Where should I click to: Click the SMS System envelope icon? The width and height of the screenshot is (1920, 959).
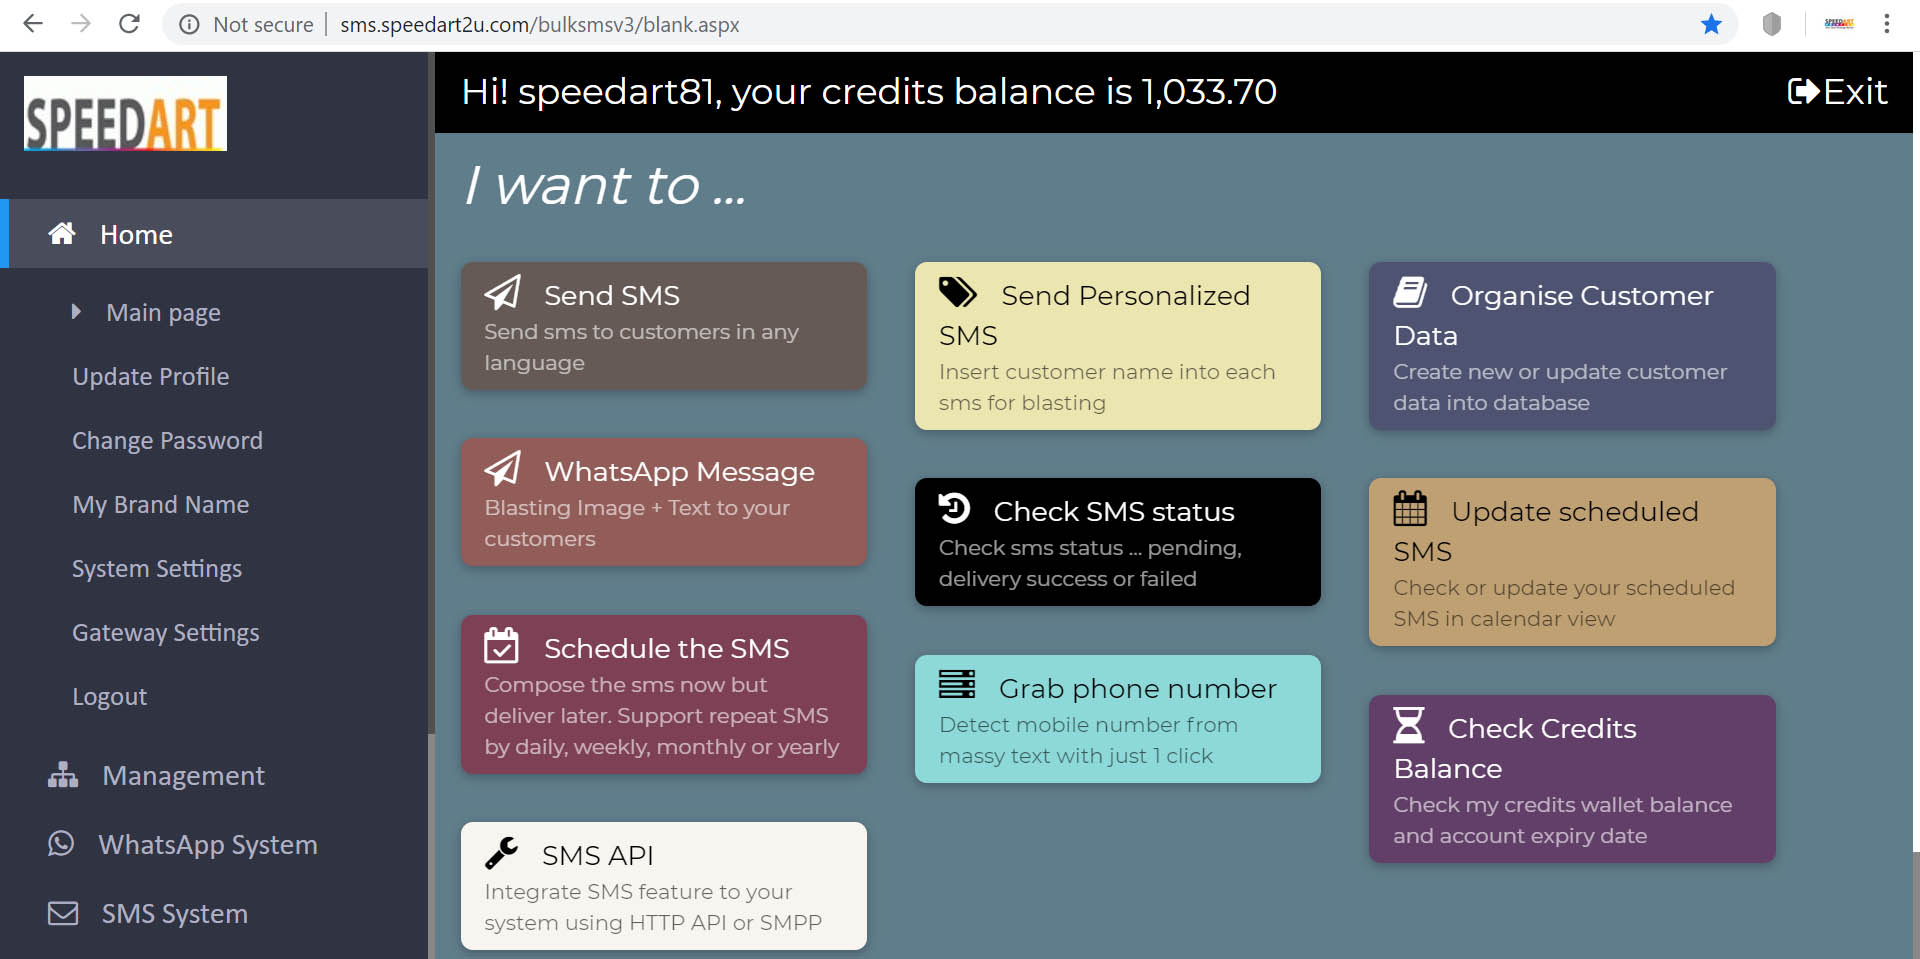(63, 913)
